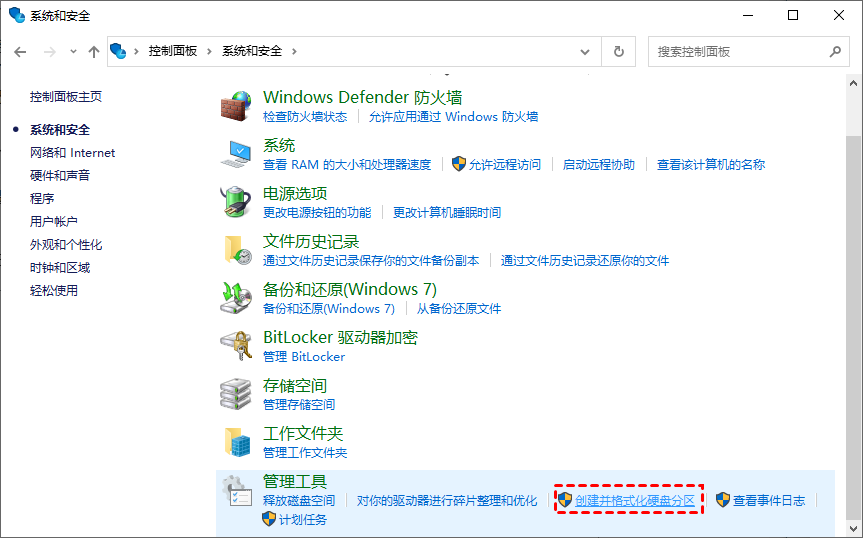
Task: Click 管理工作文件夹 link
Action: click(x=305, y=453)
